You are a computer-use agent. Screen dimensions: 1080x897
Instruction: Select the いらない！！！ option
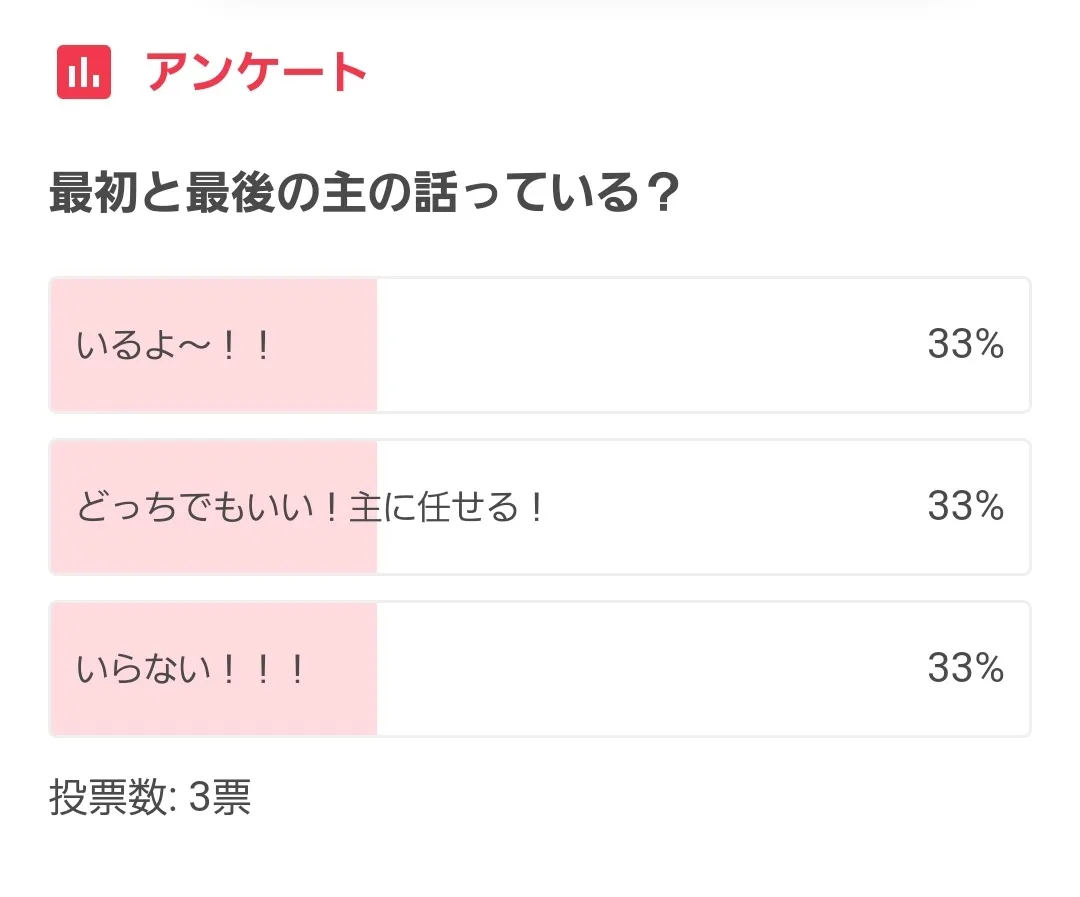pos(190,669)
